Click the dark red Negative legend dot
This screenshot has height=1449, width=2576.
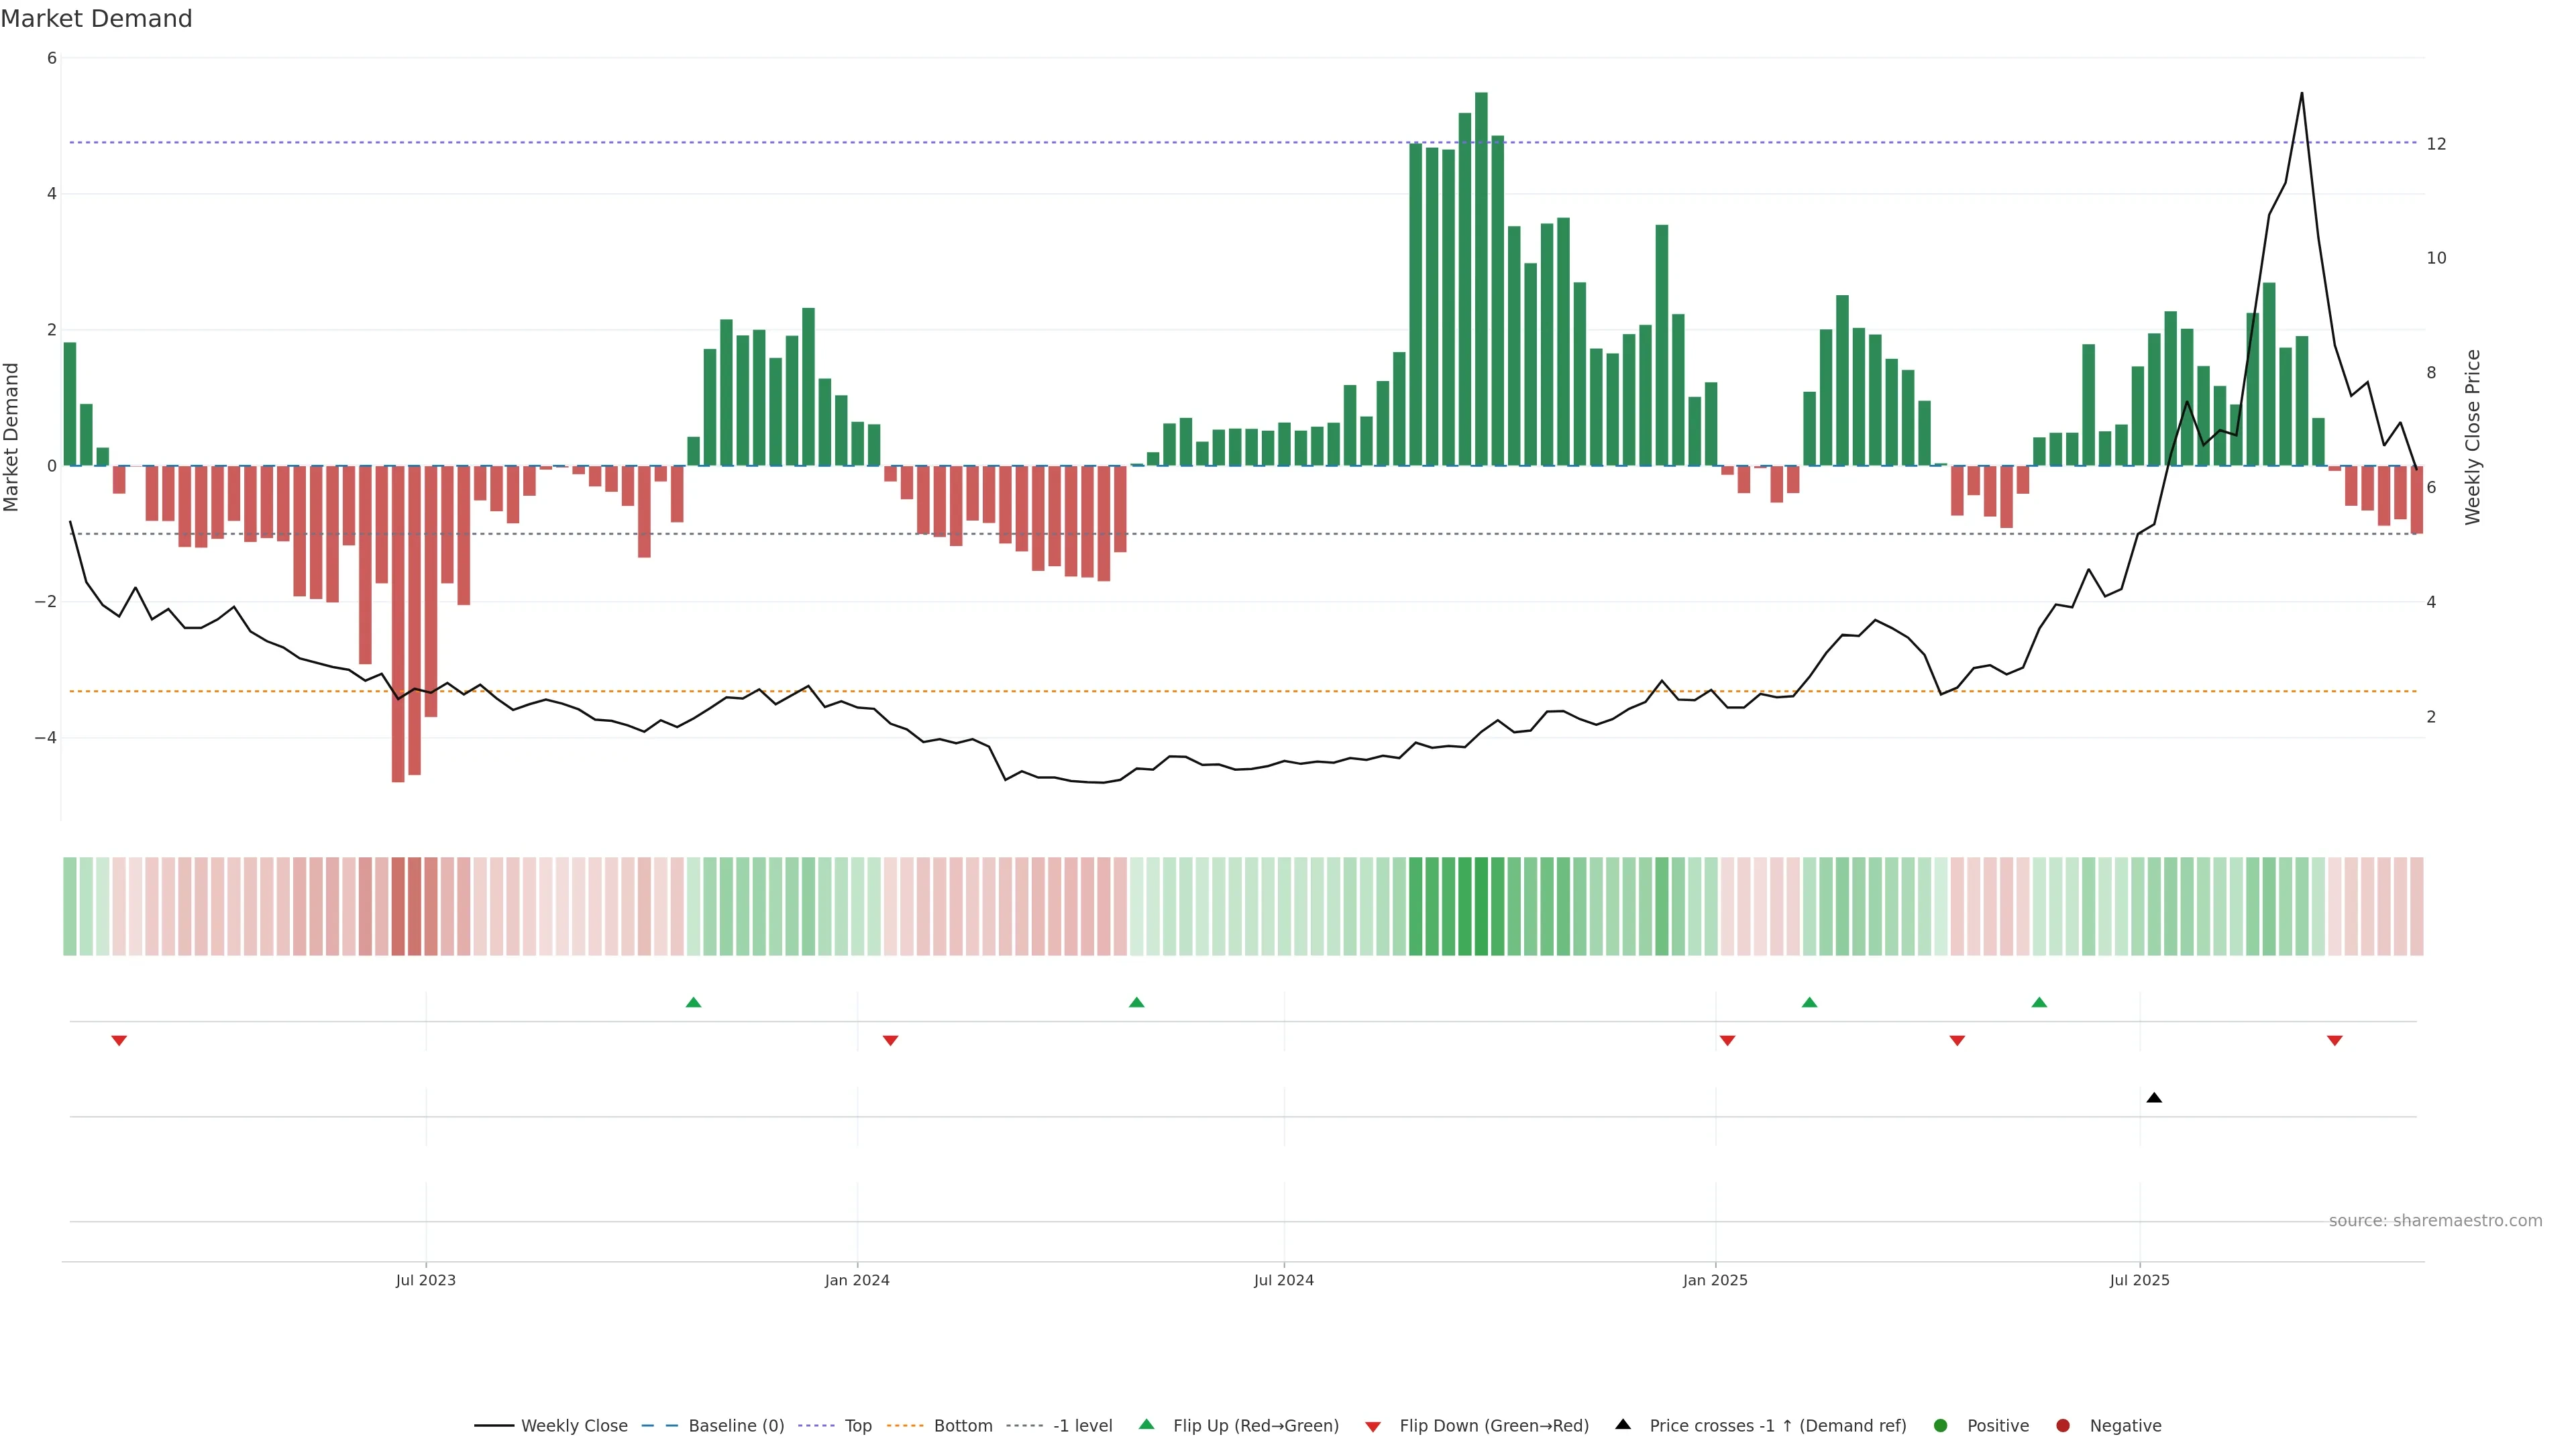tap(2063, 1426)
